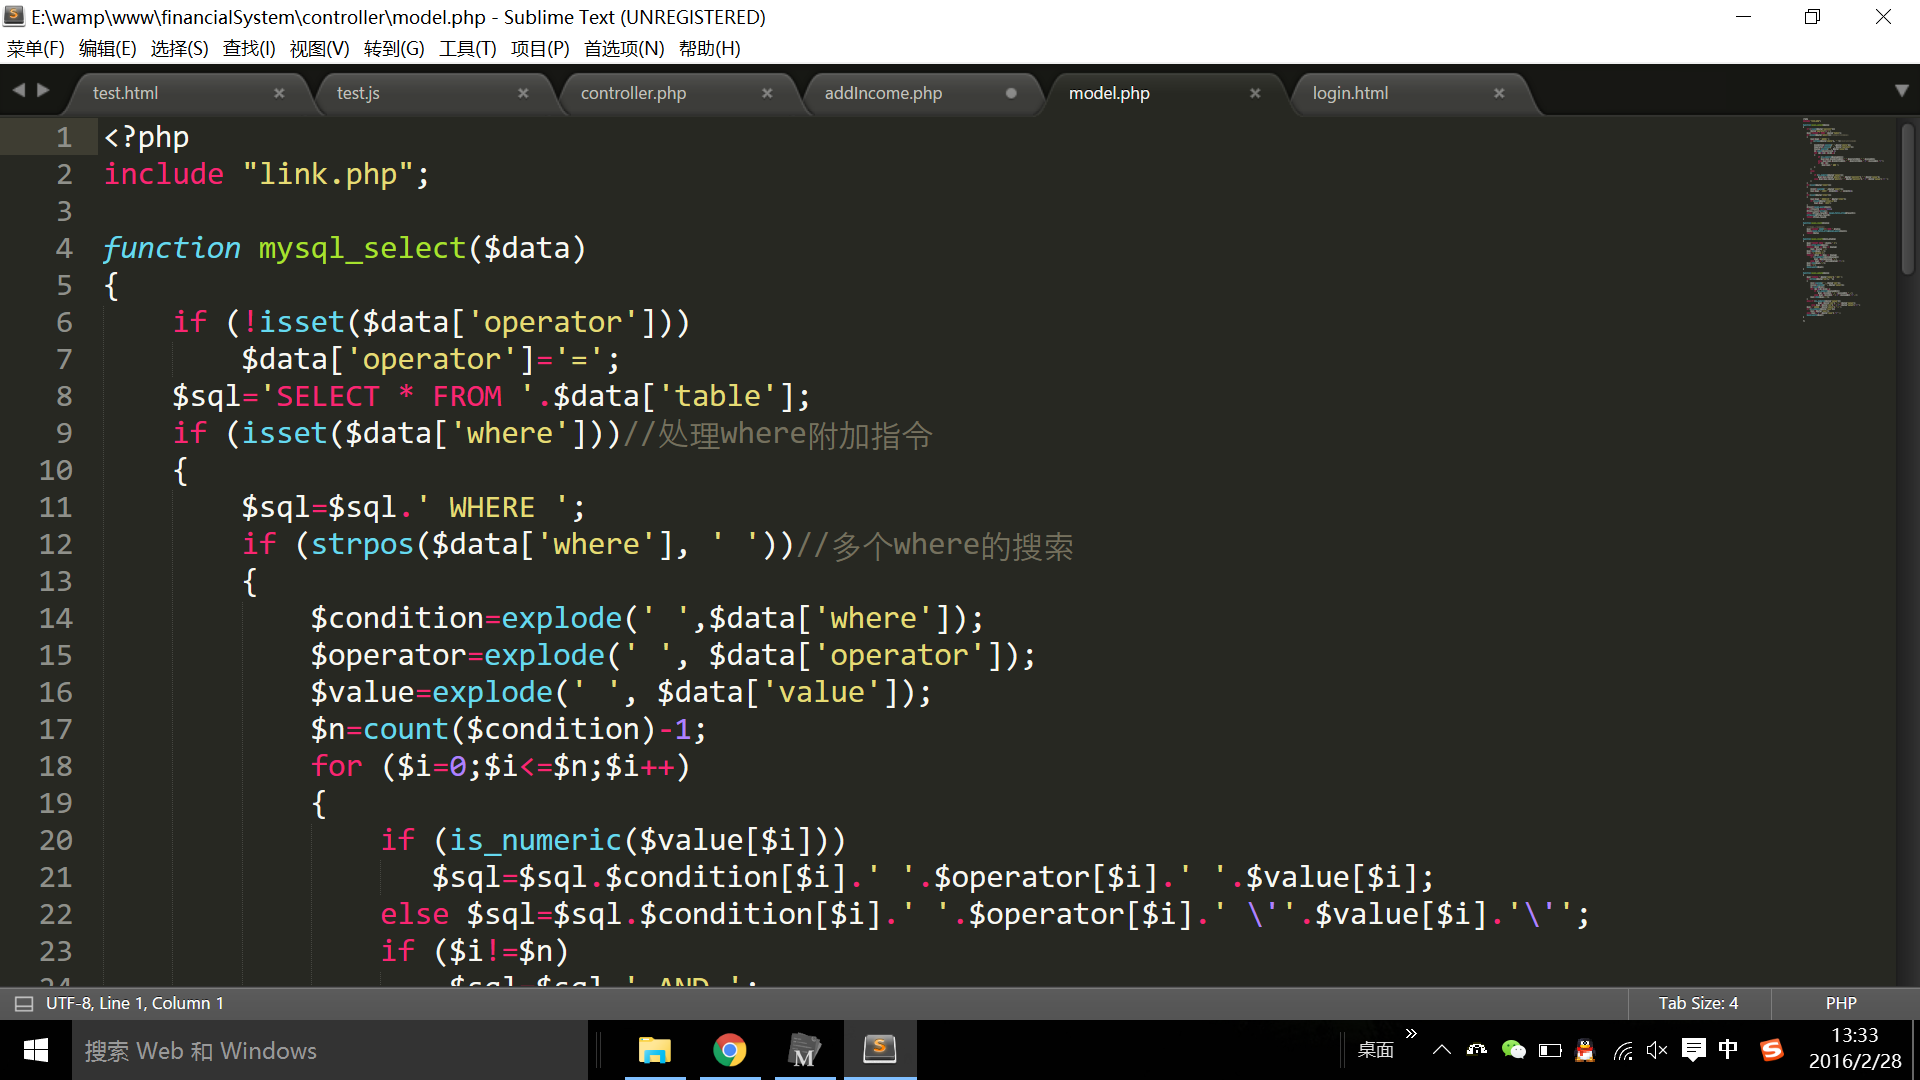Screen dimensions: 1920x1080
Task: Open the 查找(I) menu
Action: 249,48
